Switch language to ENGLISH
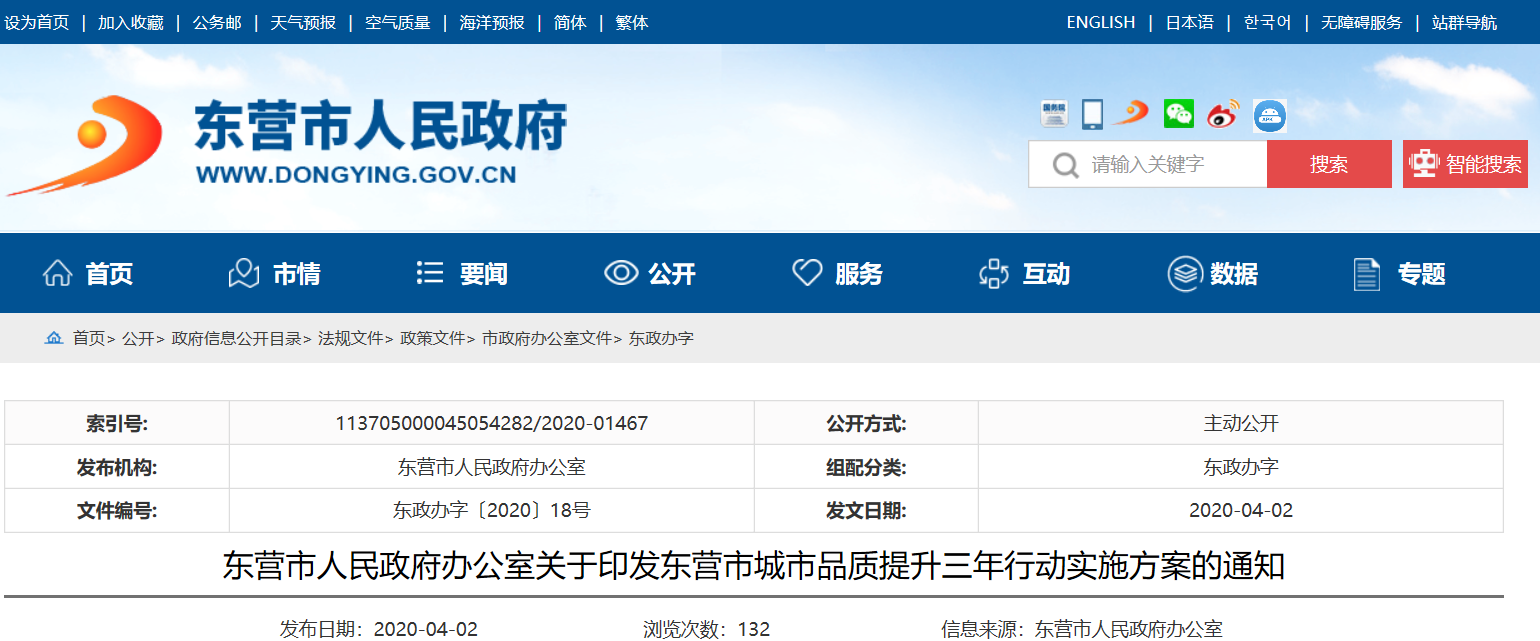This screenshot has width=1540, height=641. [x=1100, y=22]
